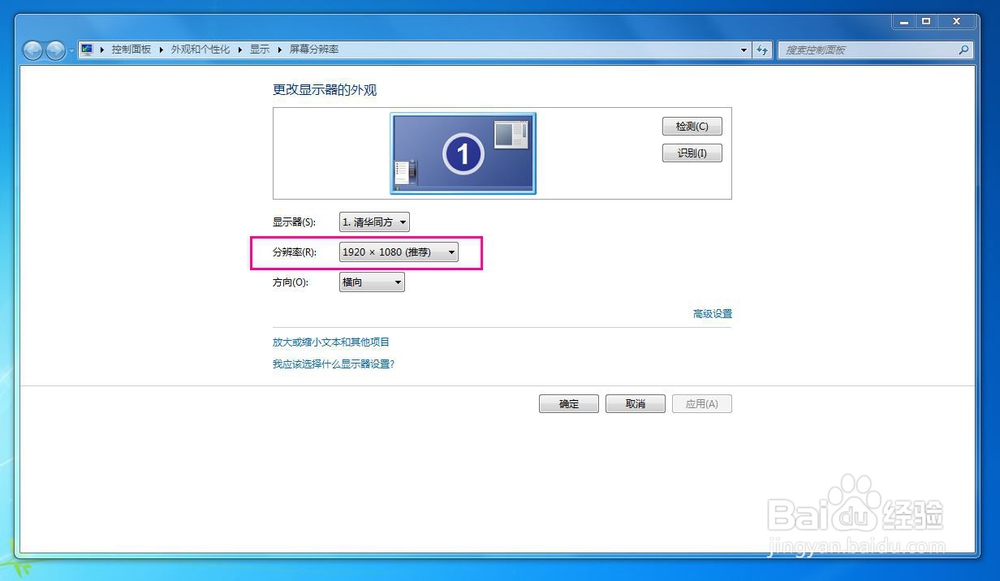Click the 取消 button
The height and width of the screenshot is (581, 1000).
tap(635, 404)
